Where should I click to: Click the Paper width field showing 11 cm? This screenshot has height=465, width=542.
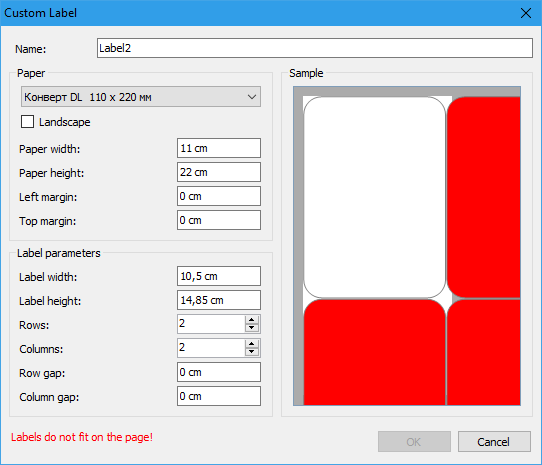(219, 148)
